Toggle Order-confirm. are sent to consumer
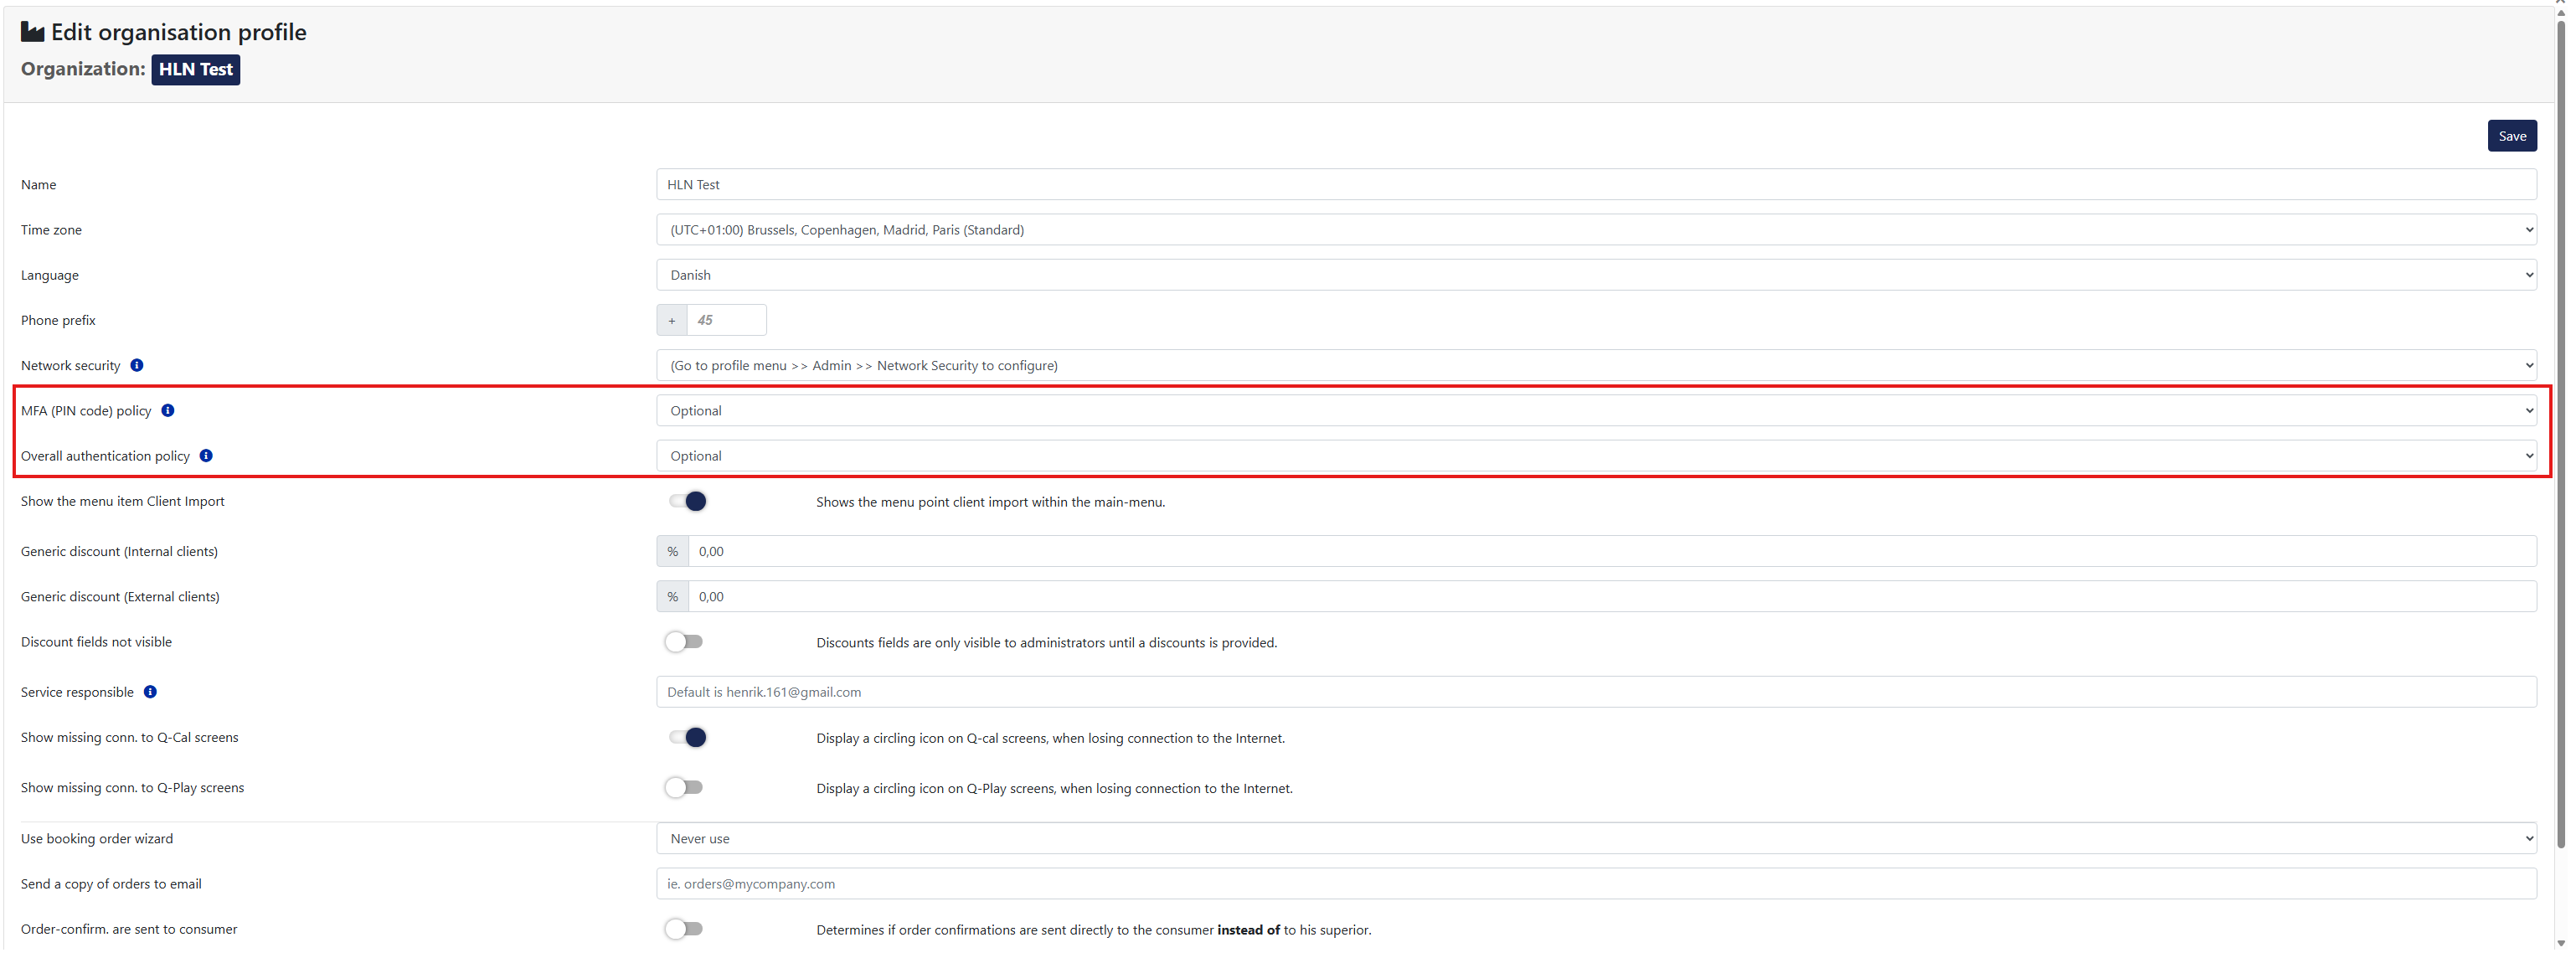This screenshot has width=2576, height=958. tap(684, 928)
